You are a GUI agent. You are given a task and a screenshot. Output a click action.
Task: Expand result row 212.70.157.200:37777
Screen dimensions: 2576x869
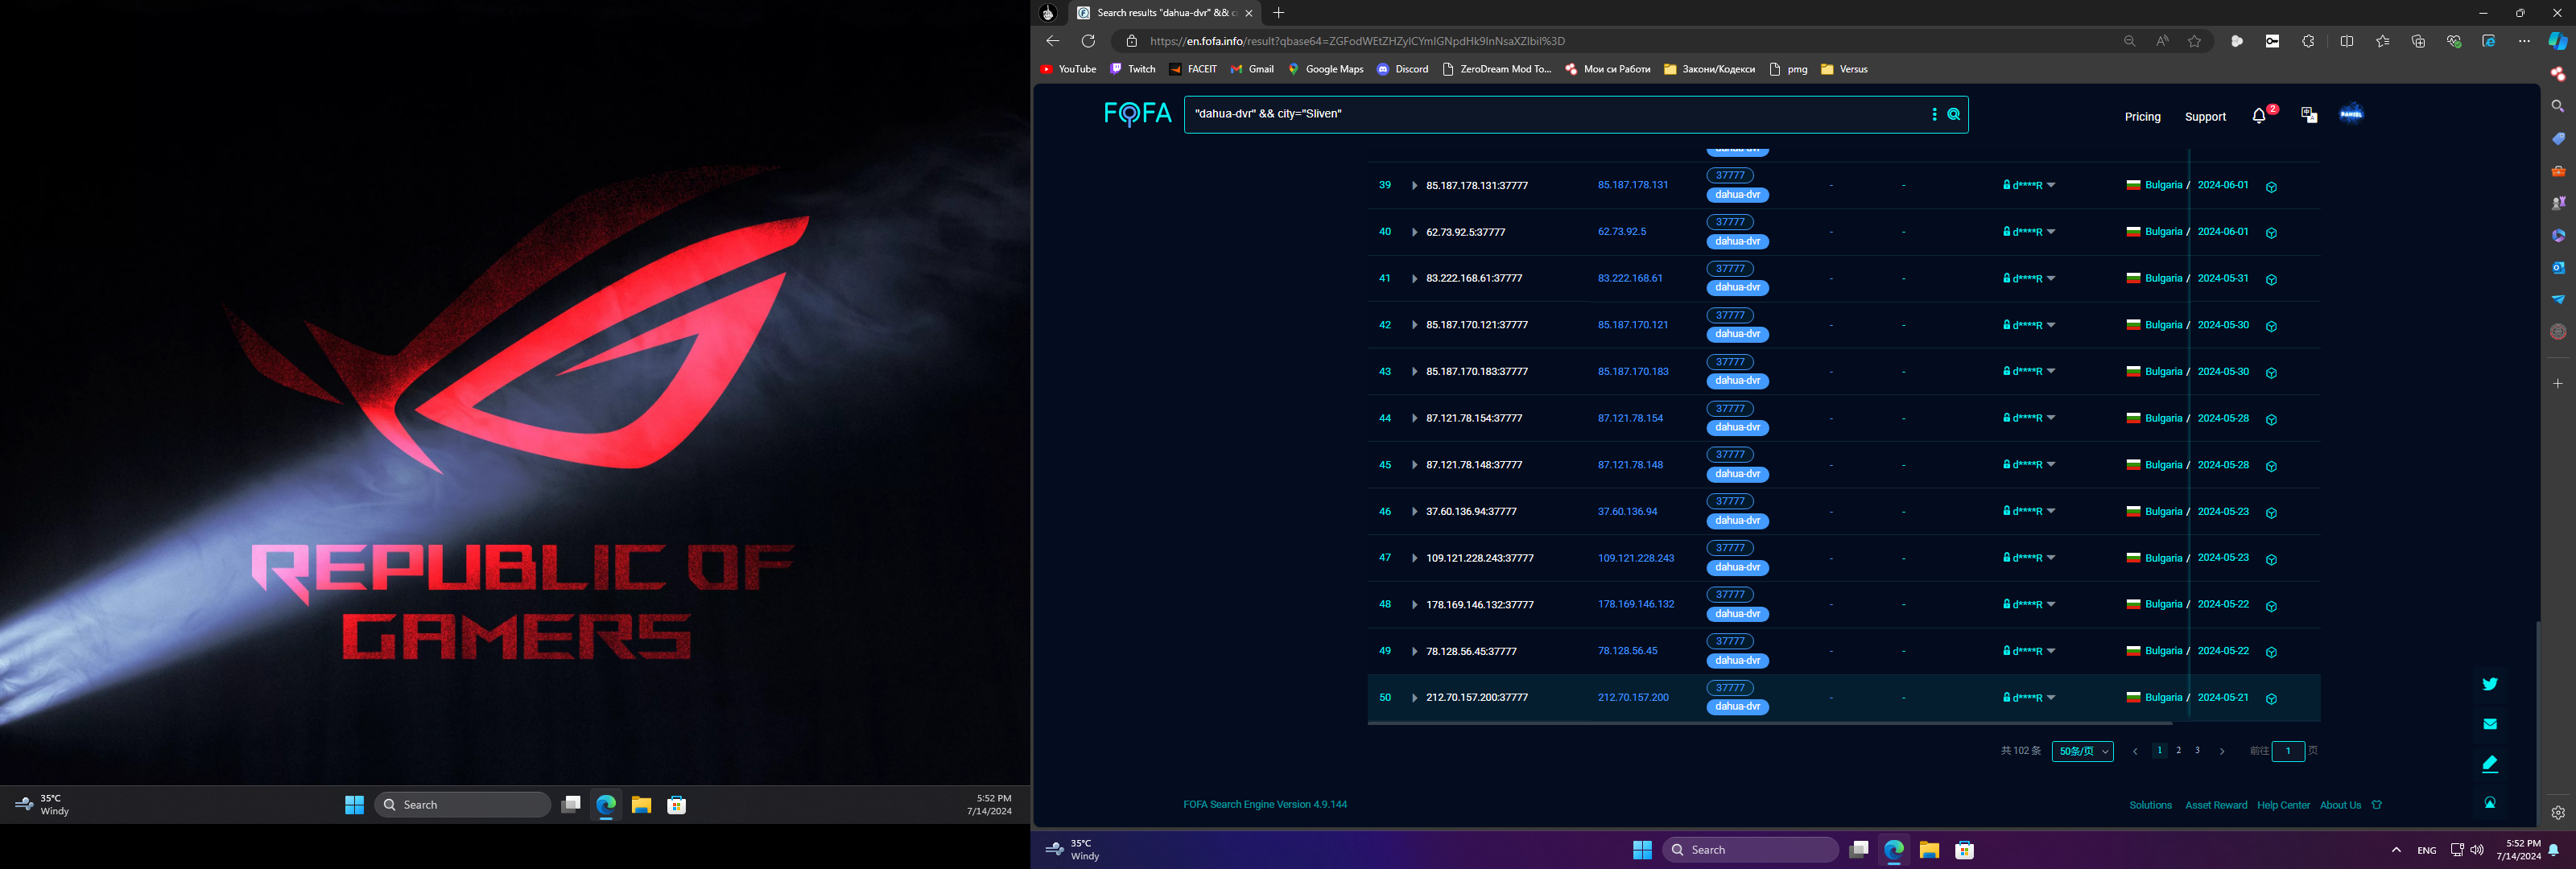click(x=1414, y=698)
